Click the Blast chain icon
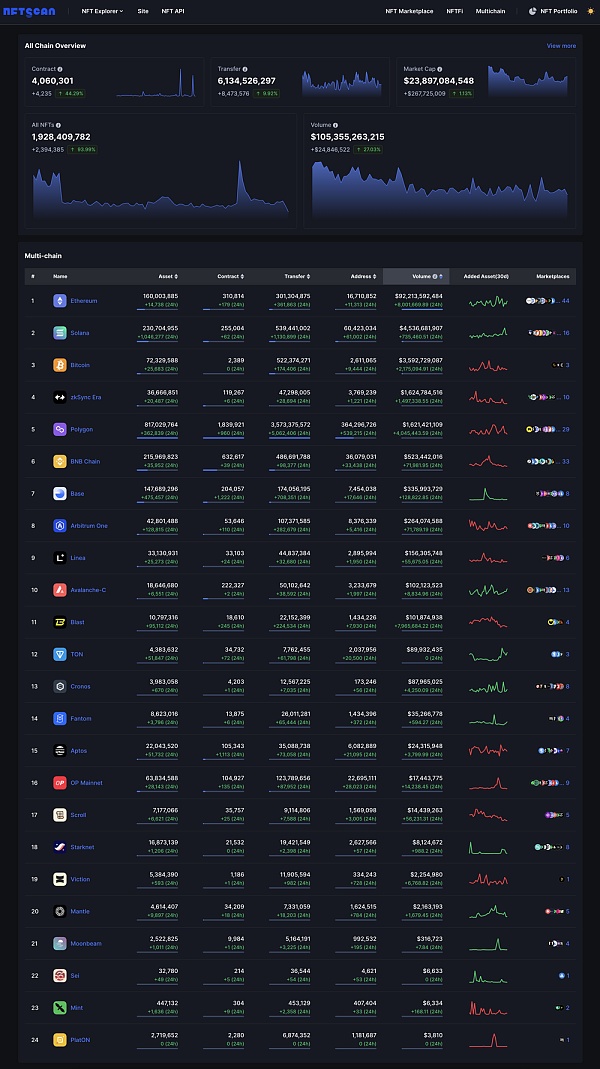Screen dimensions: 600x1069 click(60, 622)
